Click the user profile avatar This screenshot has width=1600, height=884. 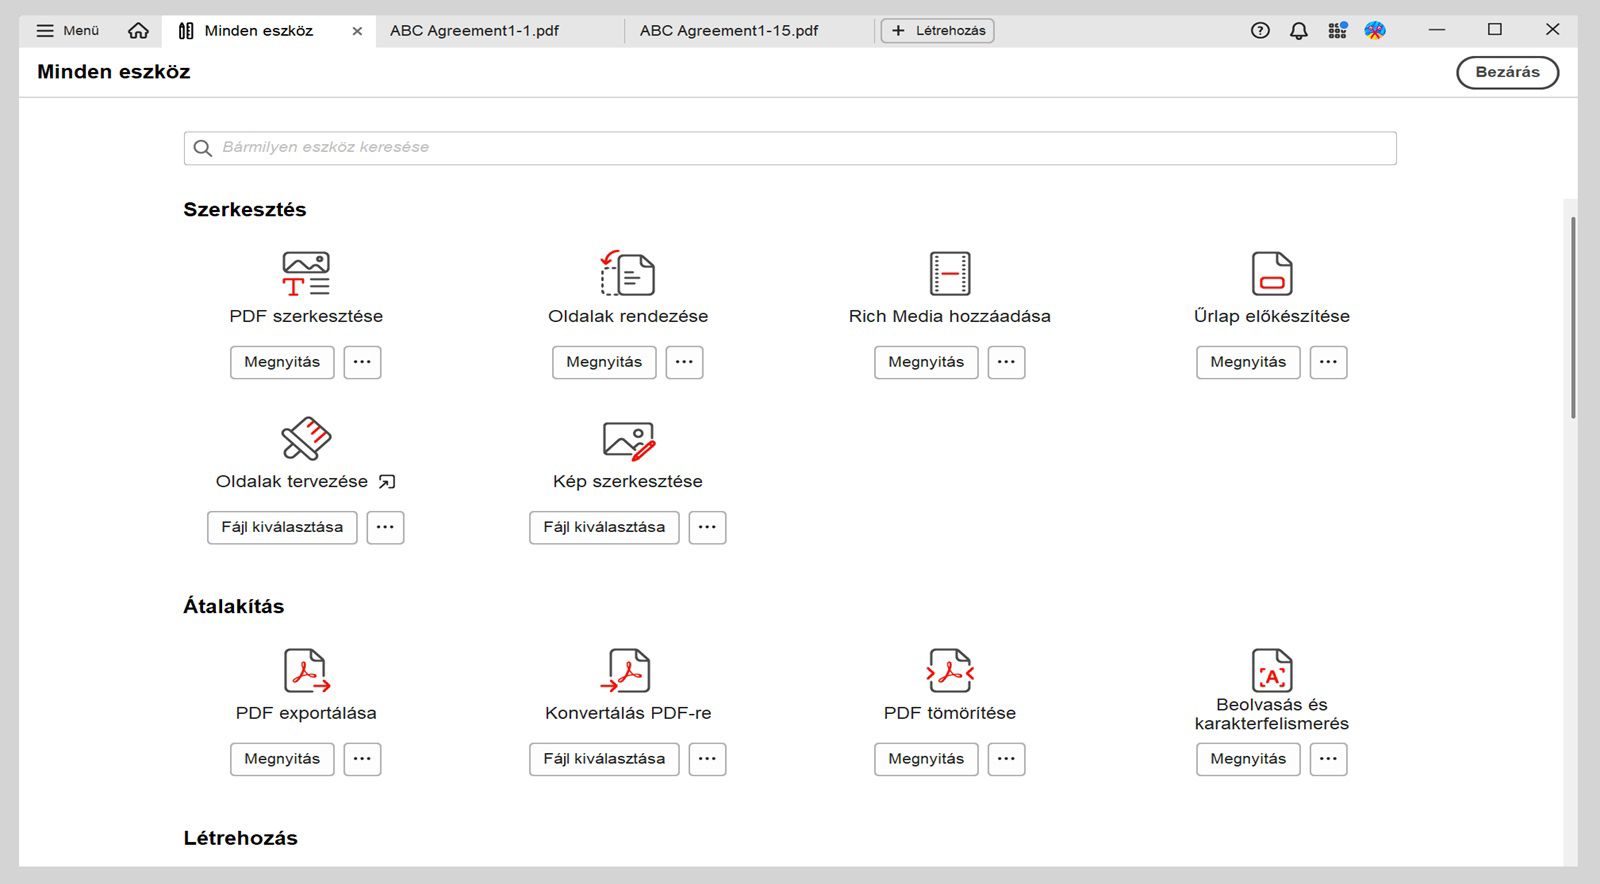(1375, 31)
